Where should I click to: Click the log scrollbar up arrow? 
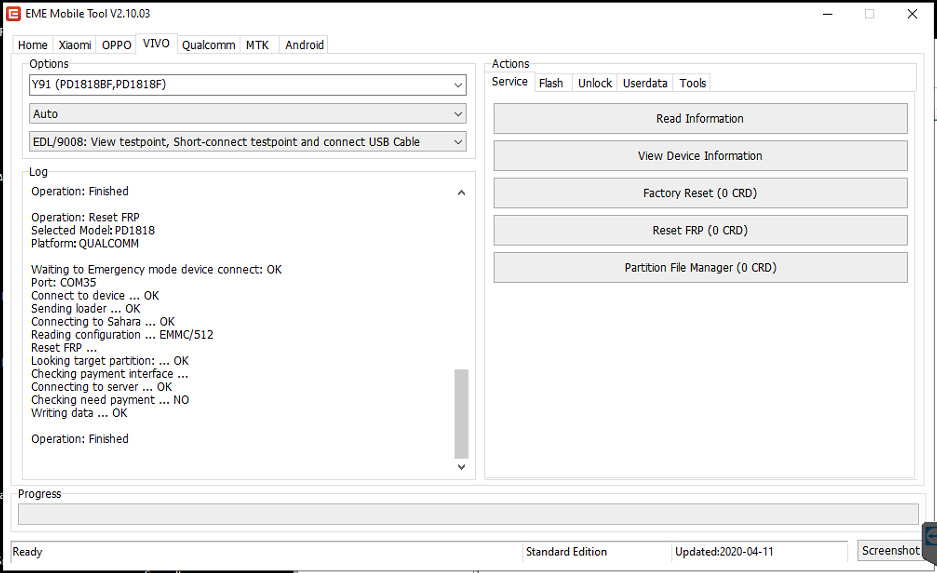(x=461, y=192)
